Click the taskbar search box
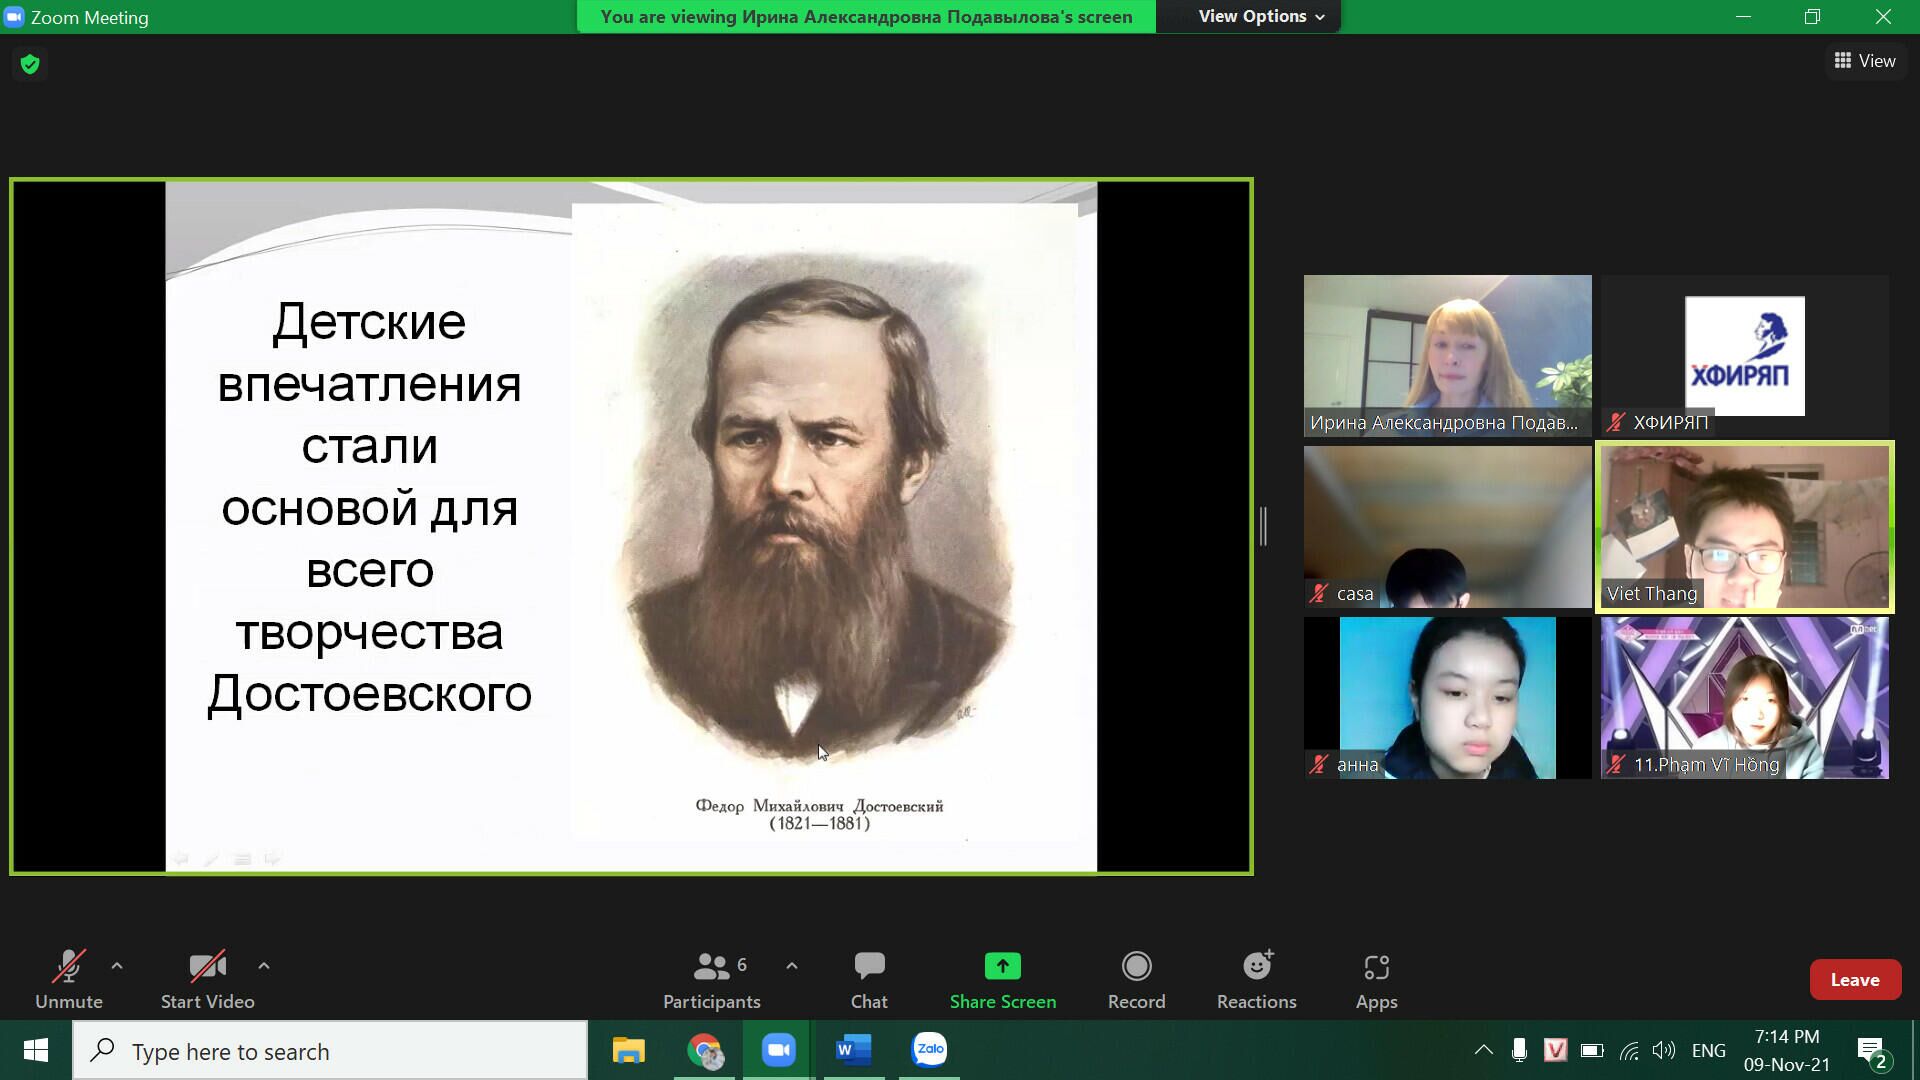The image size is (1920, 1080). pyautogui.click(x=330, y=1051)
